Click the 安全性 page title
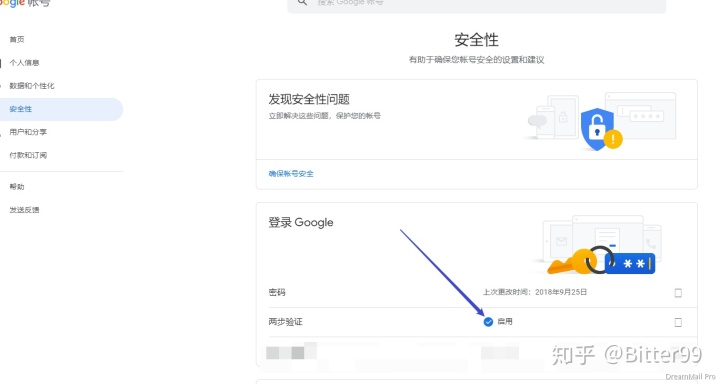The image size is (720, 384). (x=477, y=40)
